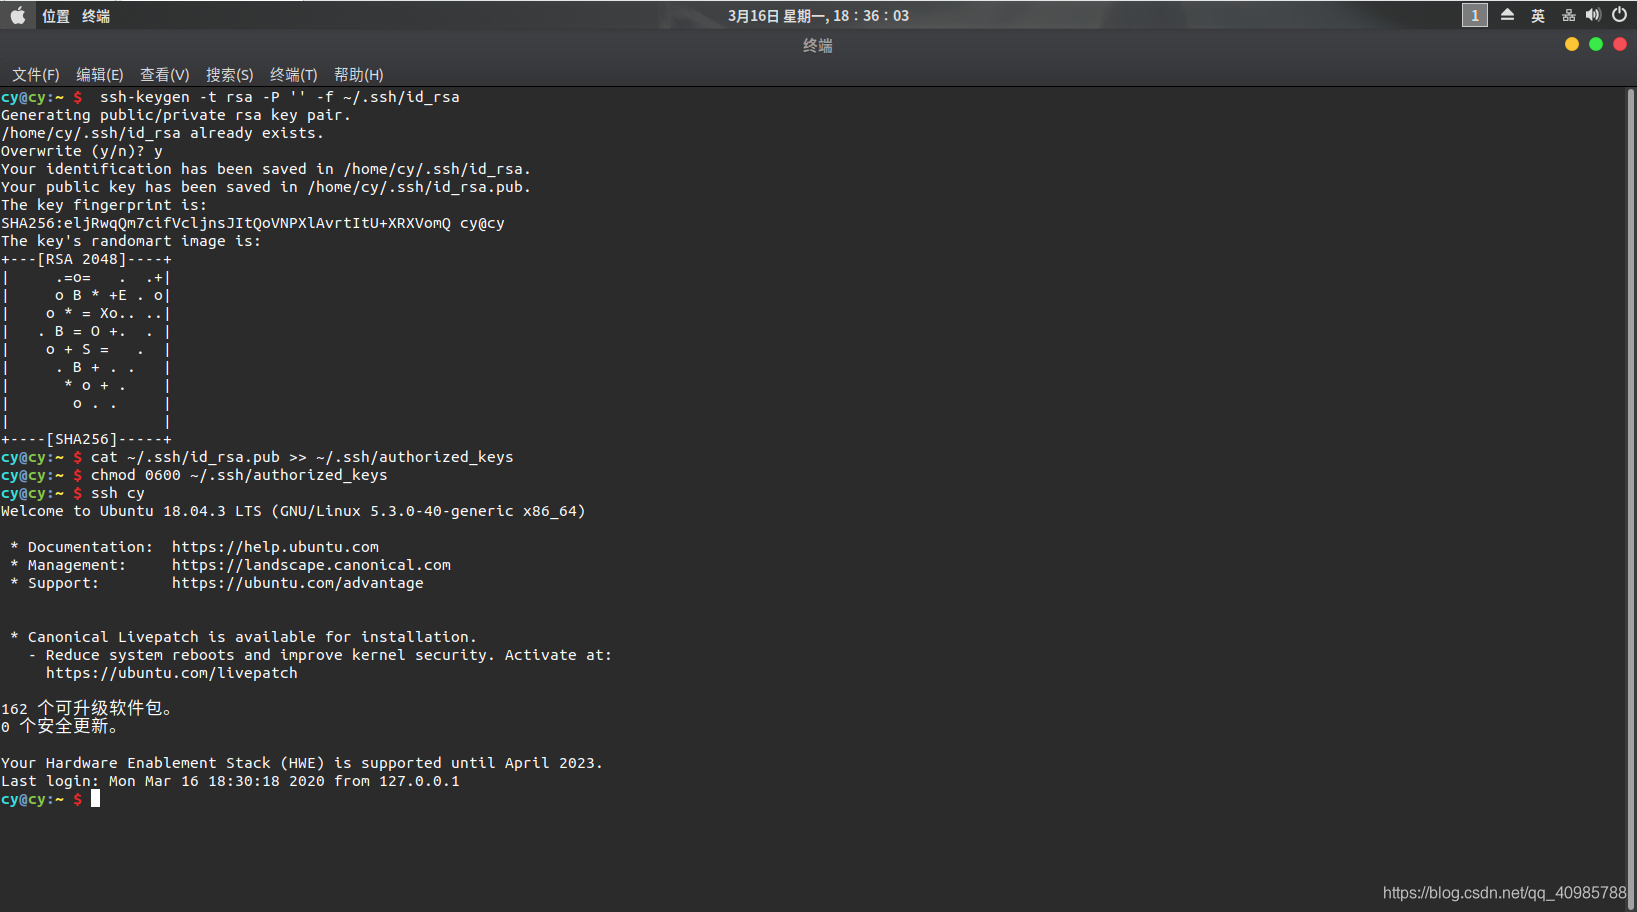Image resolution: width=1637 pixels, height=912 pixels.
Task: Select workspace 1 indicator
Action: pyautogui.click(x=1475, y=15)
